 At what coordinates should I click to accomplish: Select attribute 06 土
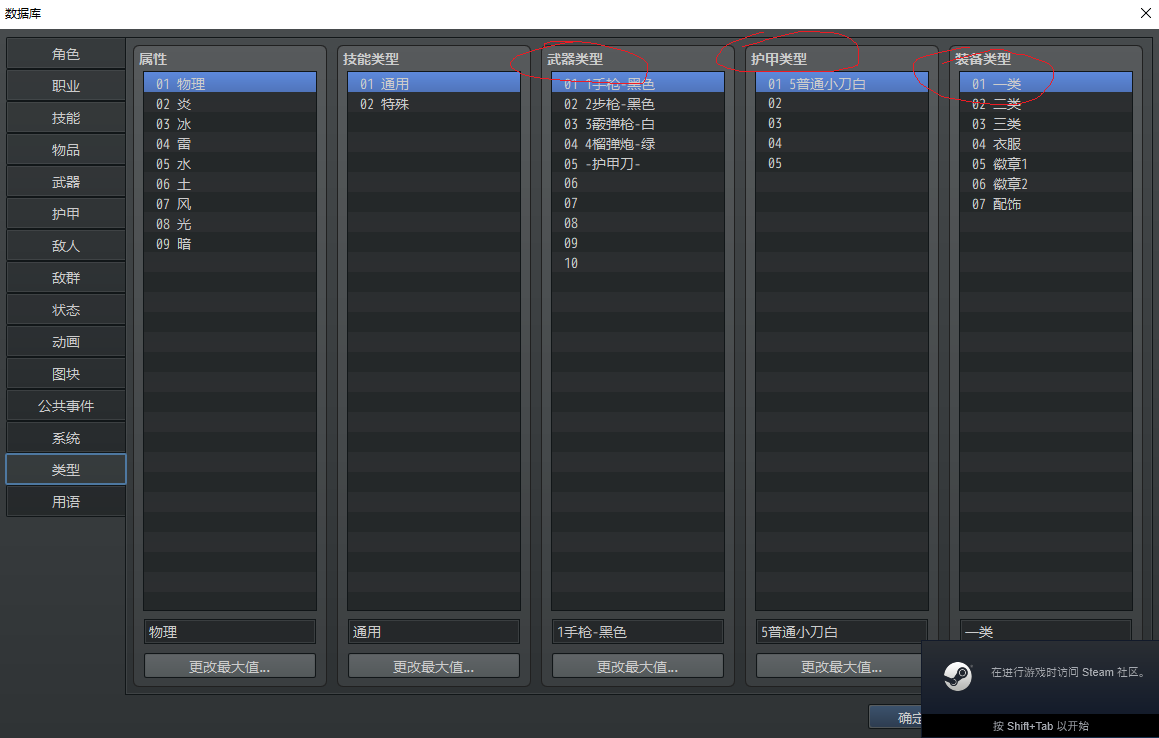pos(230,183)
